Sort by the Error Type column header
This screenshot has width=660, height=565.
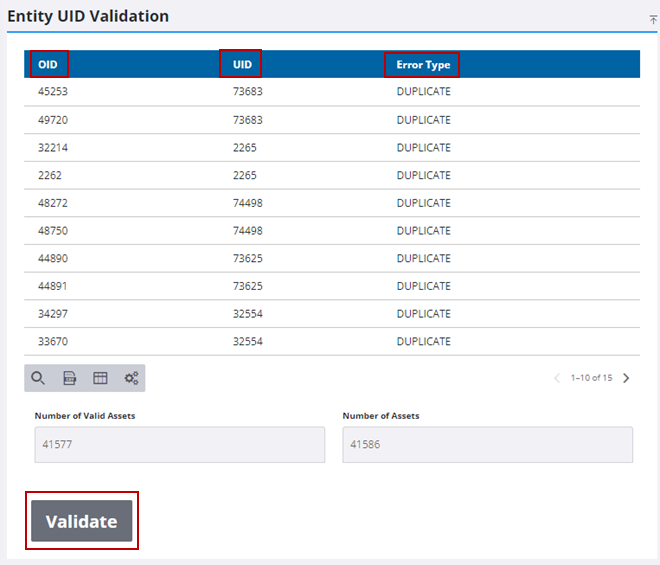[423, 65]
